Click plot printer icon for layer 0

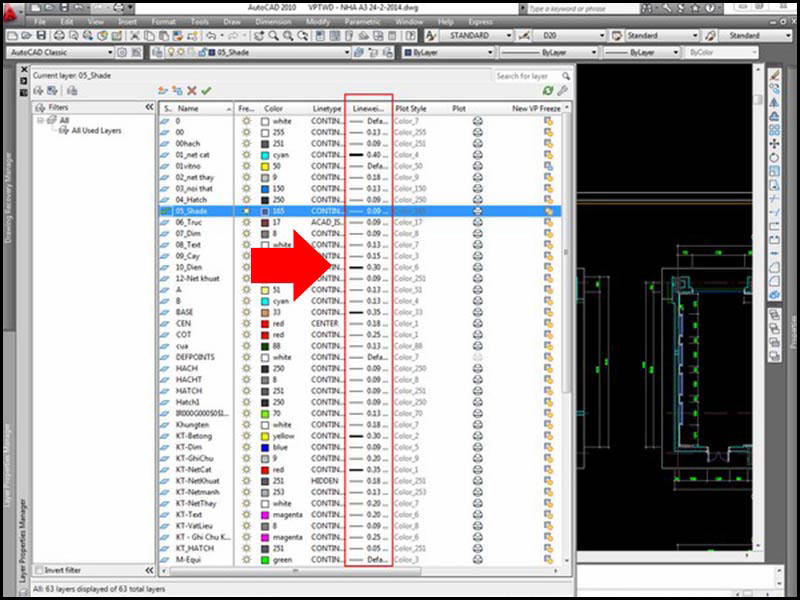tap(478, 120)
